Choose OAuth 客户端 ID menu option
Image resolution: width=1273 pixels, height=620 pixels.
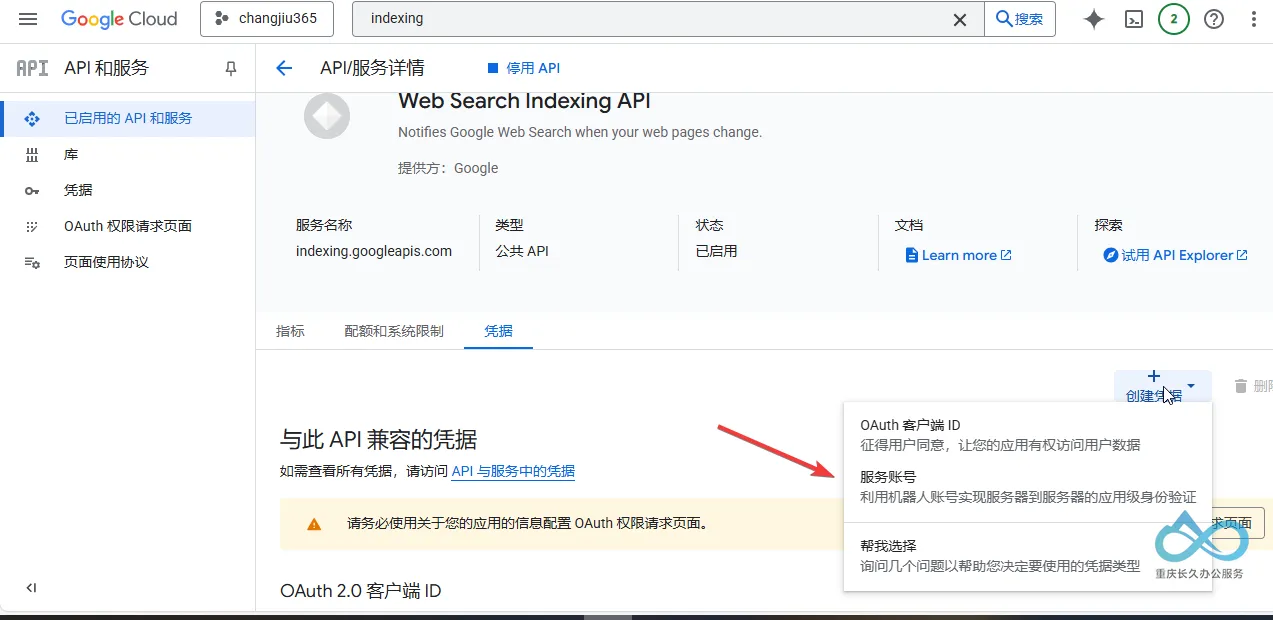tap(1028, 435)
